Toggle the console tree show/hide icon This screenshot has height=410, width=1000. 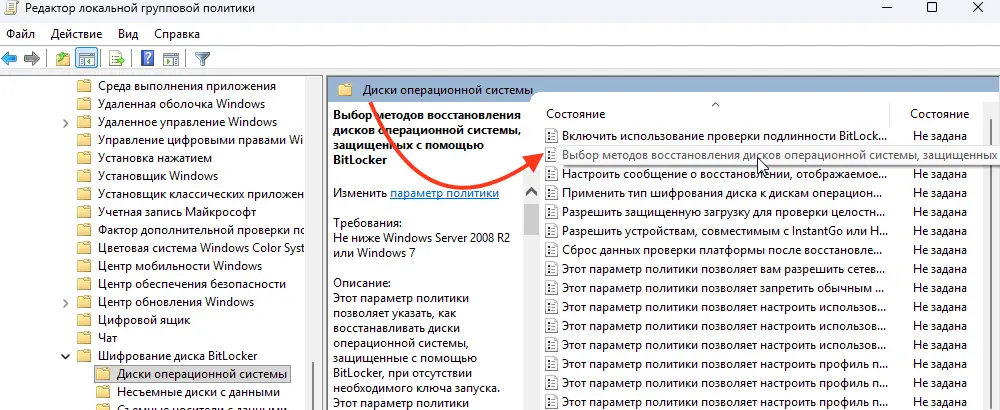click(x=86, y=58)
